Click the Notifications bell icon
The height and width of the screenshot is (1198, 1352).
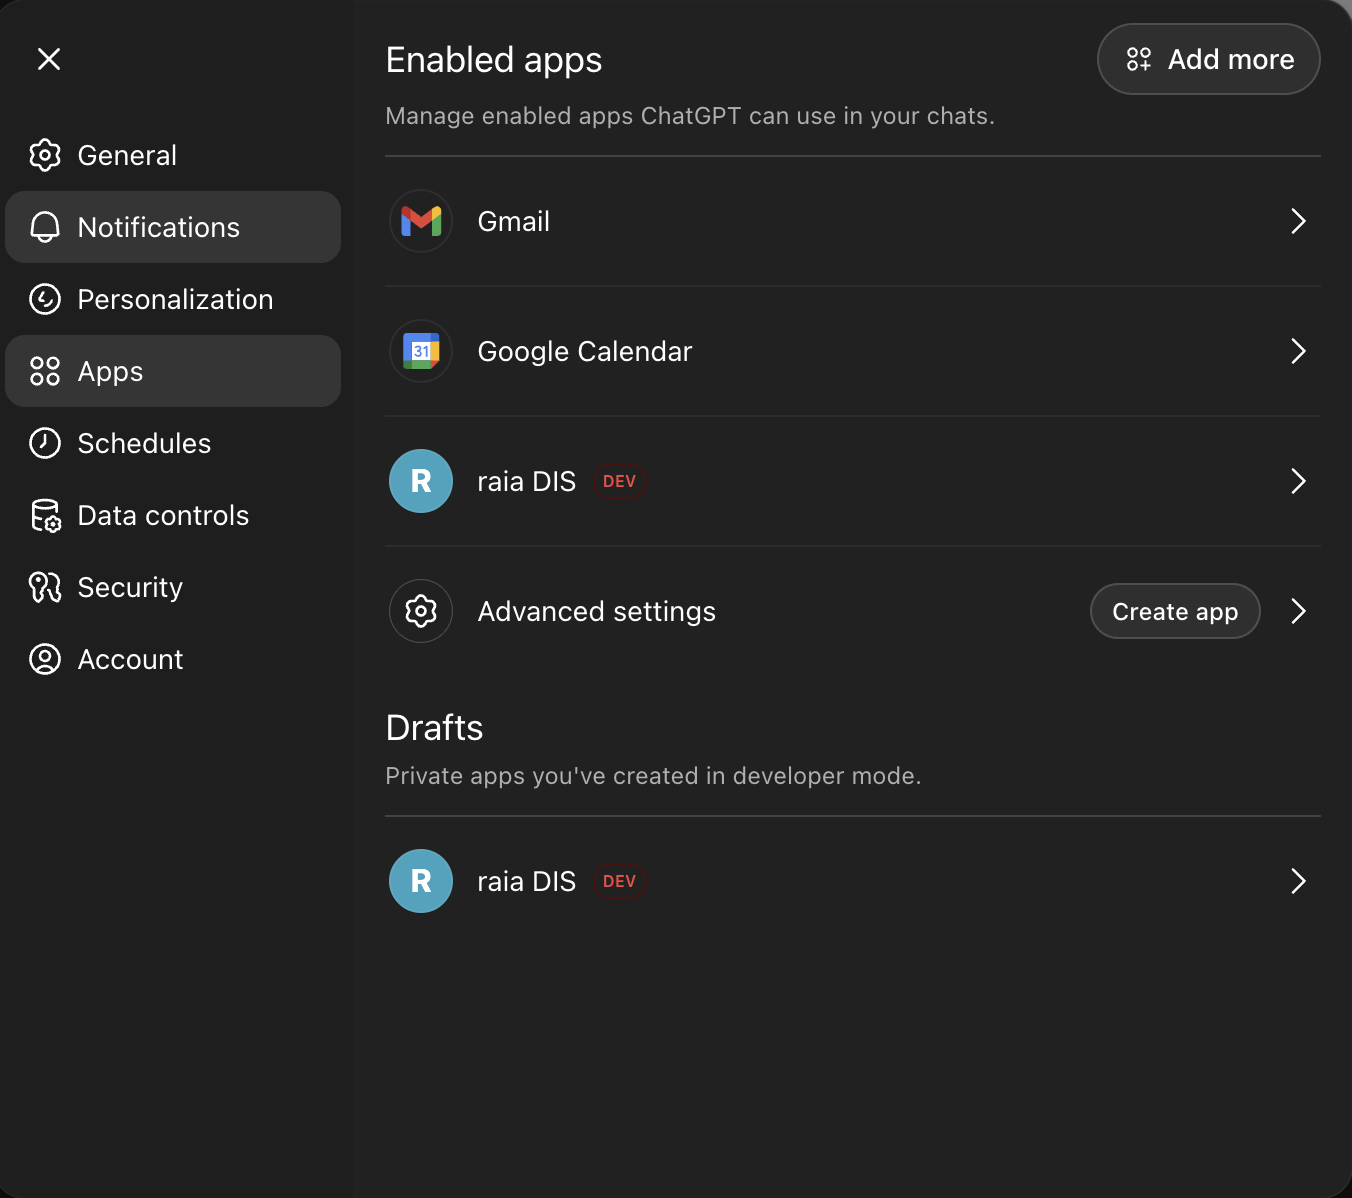pyautogui.click(x=45, y=227)
